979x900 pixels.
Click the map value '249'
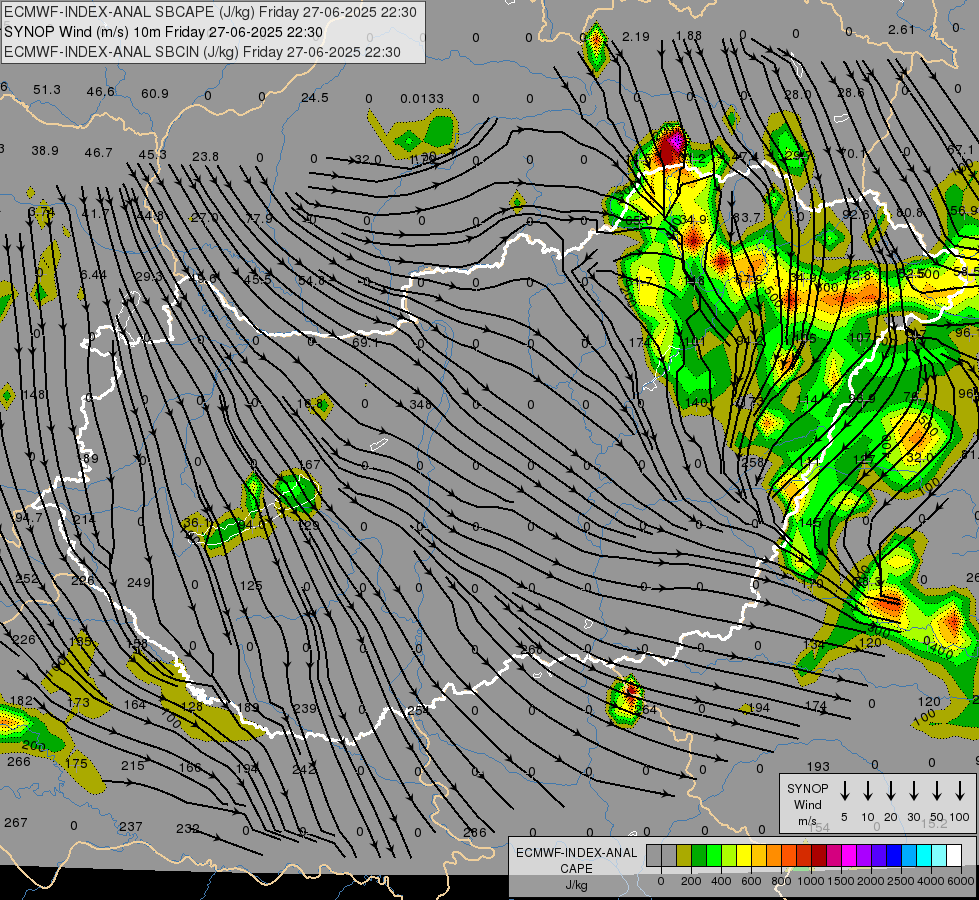point(139,582)
